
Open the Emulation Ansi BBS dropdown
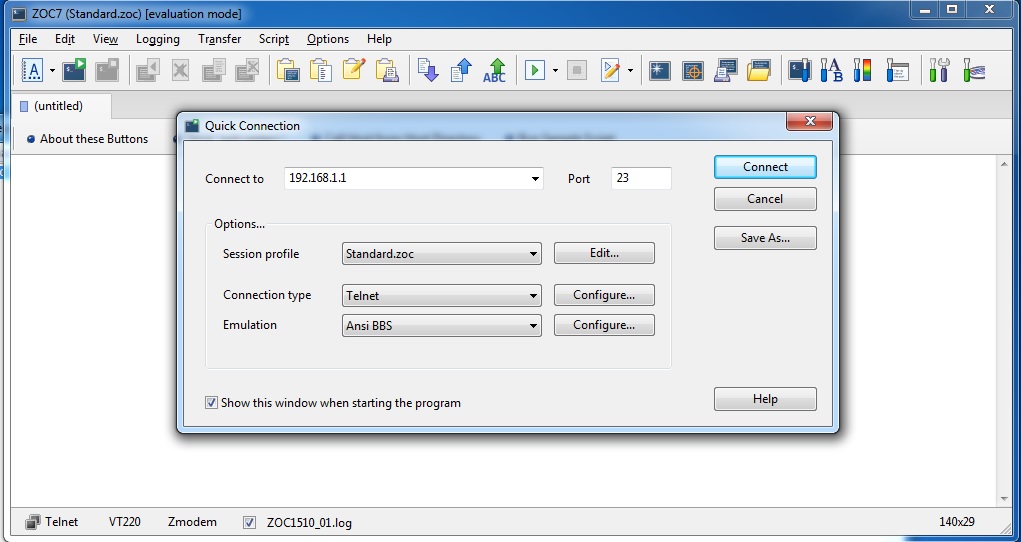point(441,325)
